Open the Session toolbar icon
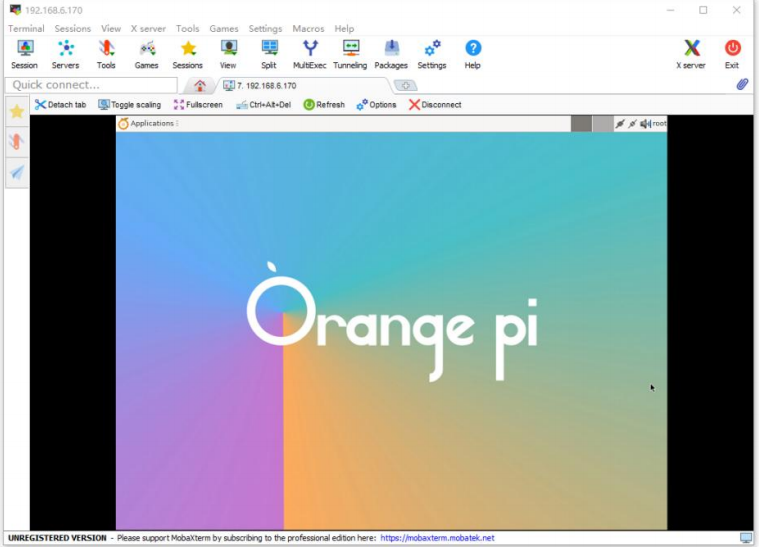759x547 pixels. (24, 54)
